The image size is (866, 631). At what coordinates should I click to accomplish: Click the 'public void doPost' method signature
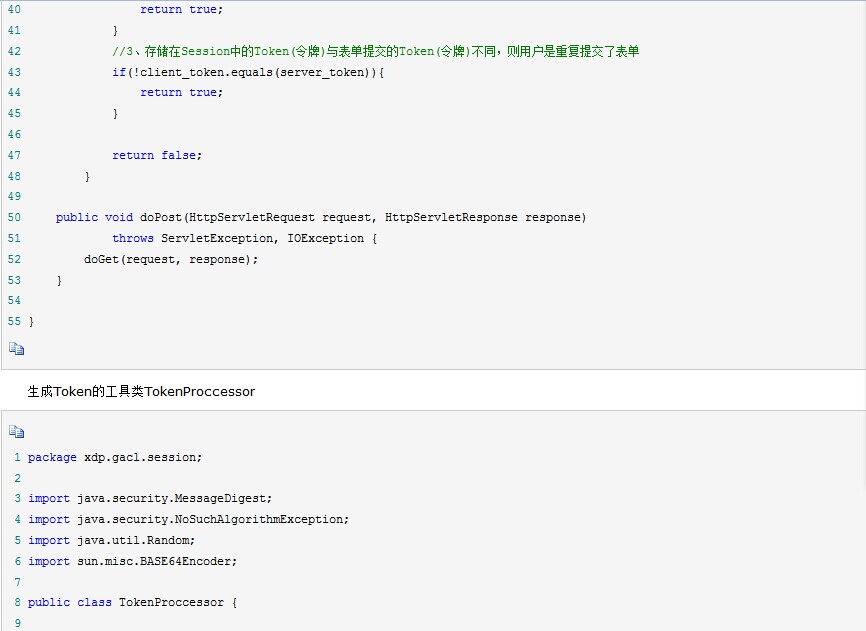coord(321,217)
